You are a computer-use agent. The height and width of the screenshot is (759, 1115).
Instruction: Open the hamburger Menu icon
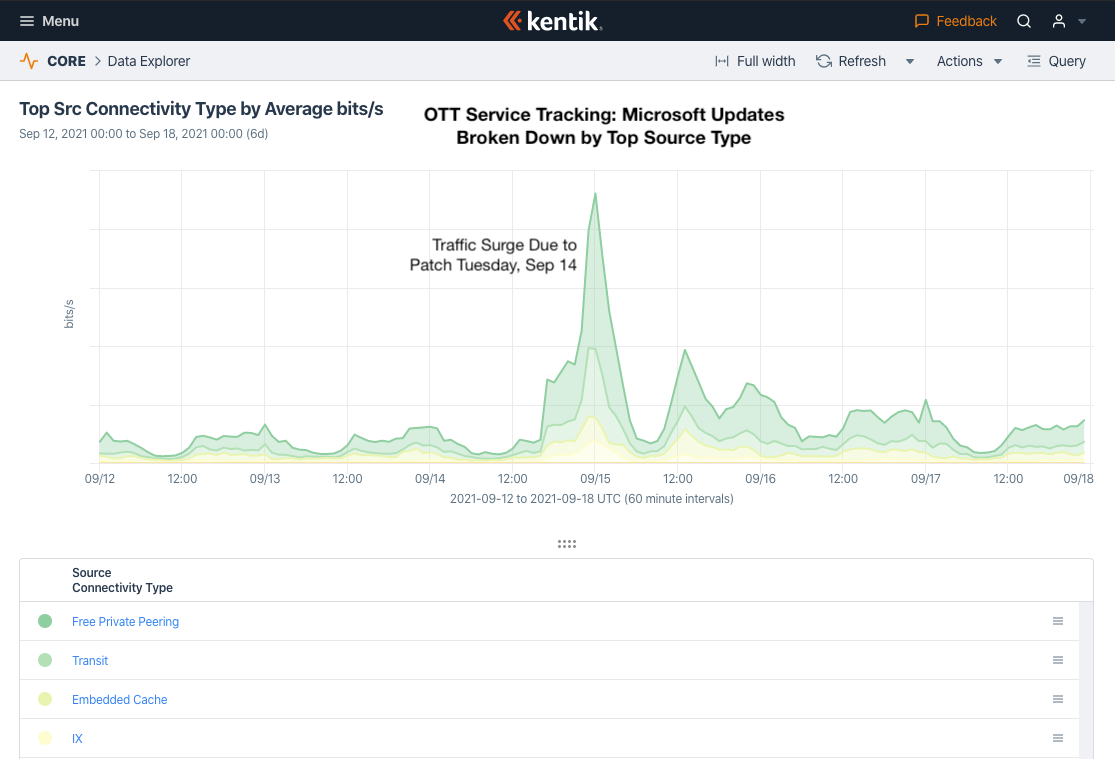[x=27, y=21]
